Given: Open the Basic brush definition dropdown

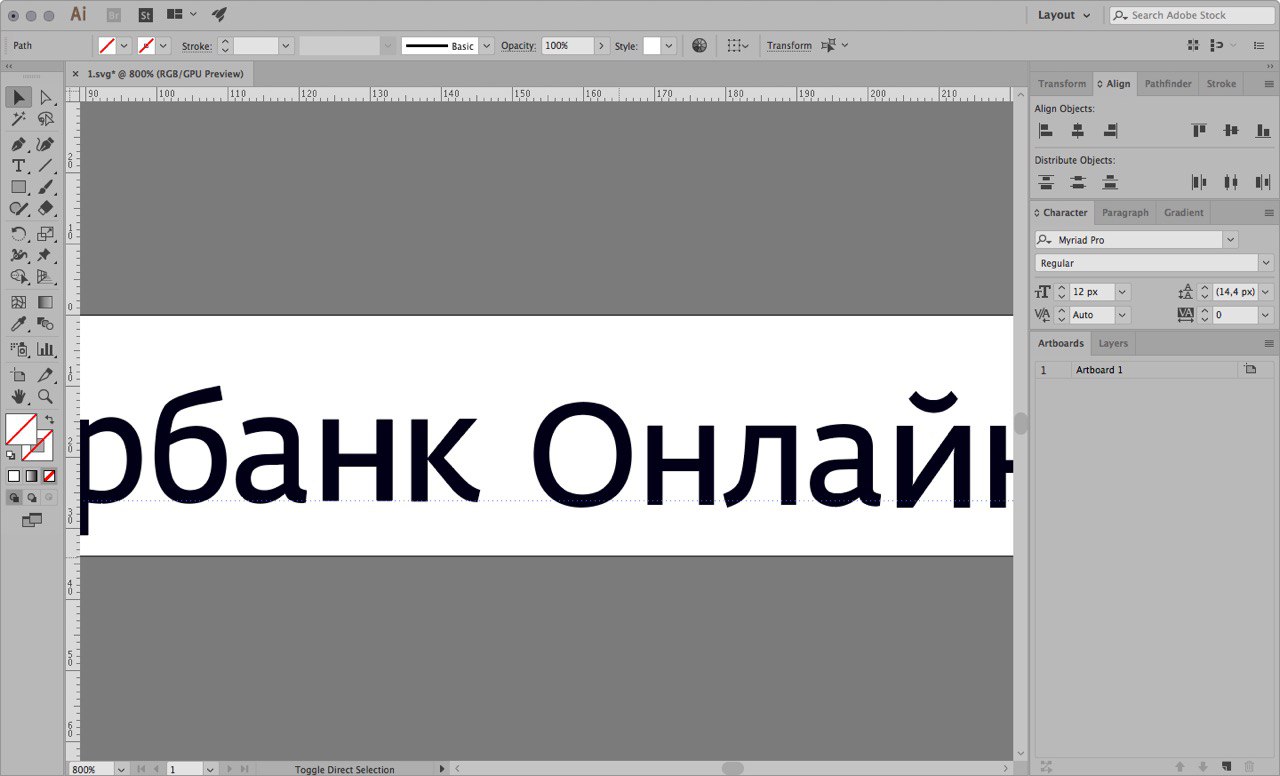Looking at the screenshot, I should [x=487, y=46].
